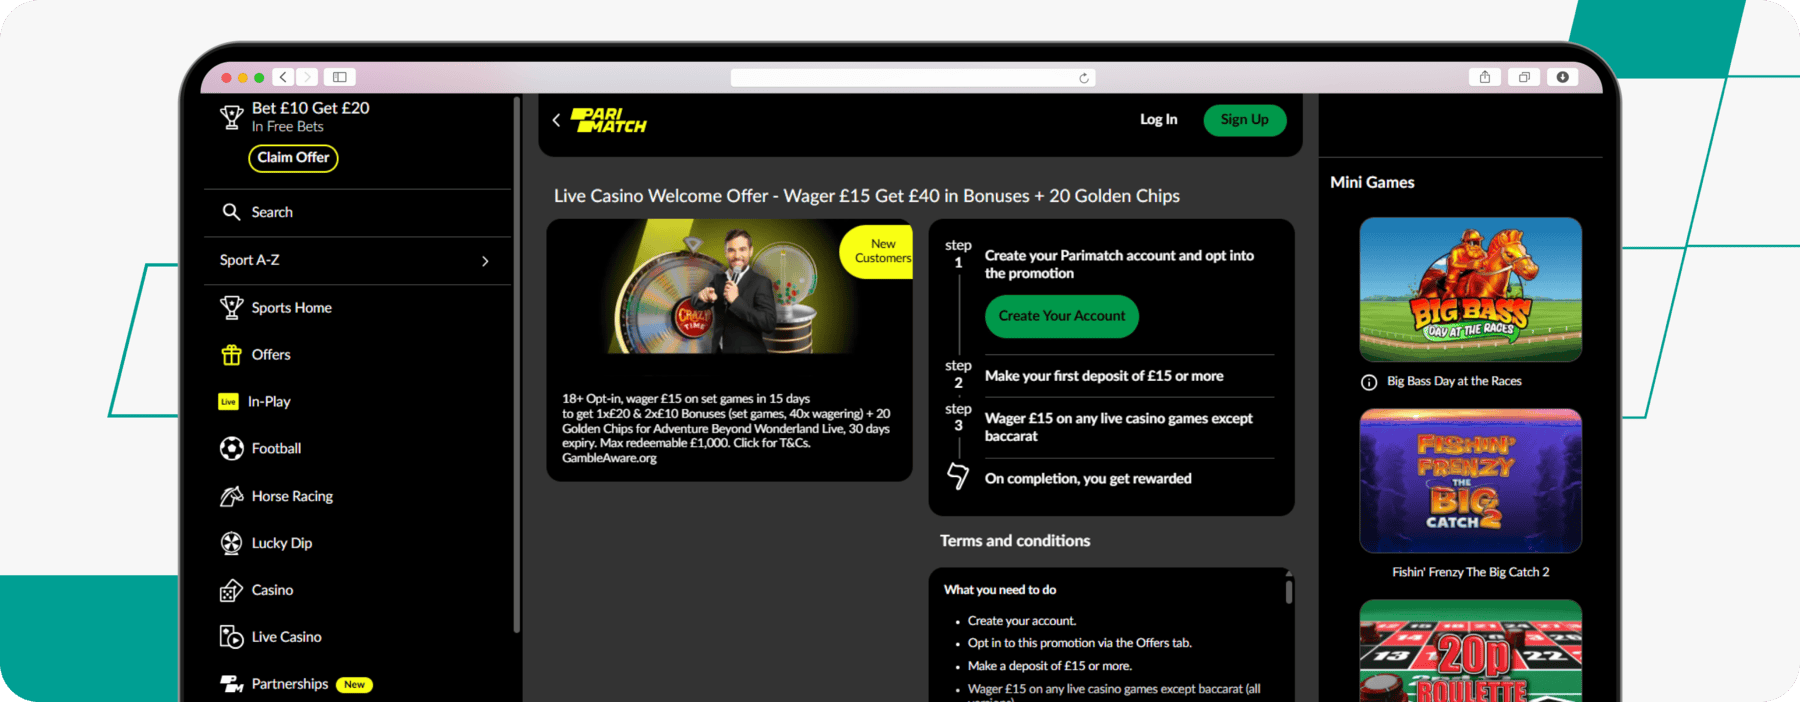This screenshot has height=702, width=1800.
Task: Click the 'Opt in to this promotion' bullet
Action: (x=1079, y=643)
